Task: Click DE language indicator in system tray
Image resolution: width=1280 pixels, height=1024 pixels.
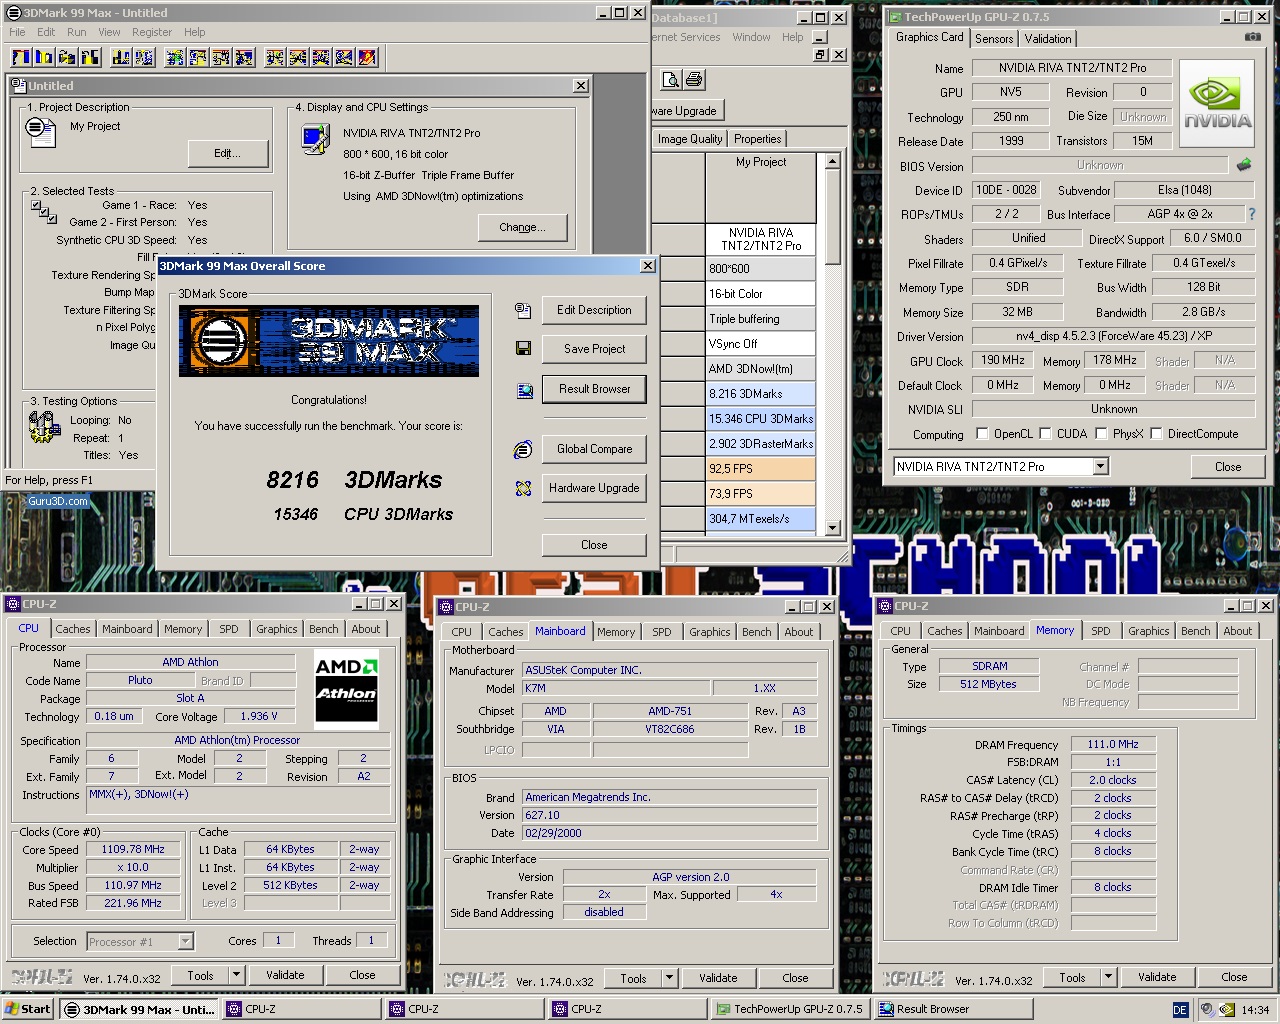Action: point(1180,1010)
